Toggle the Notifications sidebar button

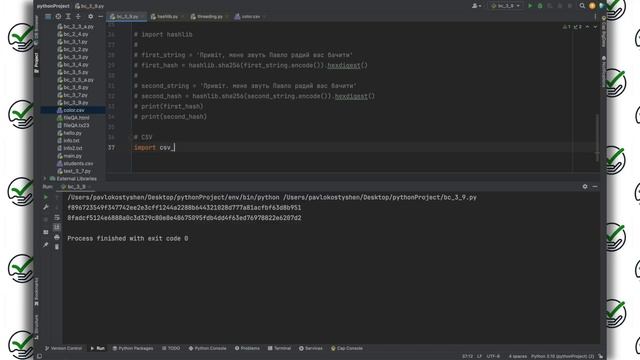603,71
